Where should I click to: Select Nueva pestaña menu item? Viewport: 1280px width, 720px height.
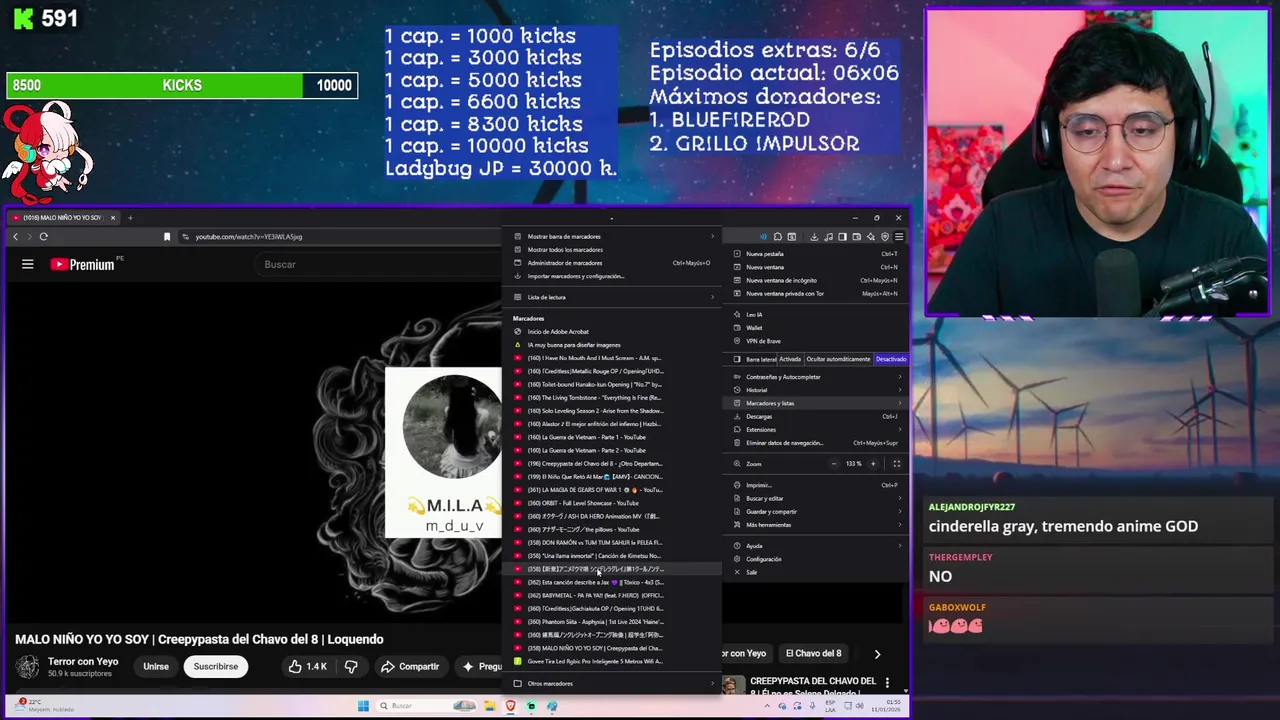(816, 254)
